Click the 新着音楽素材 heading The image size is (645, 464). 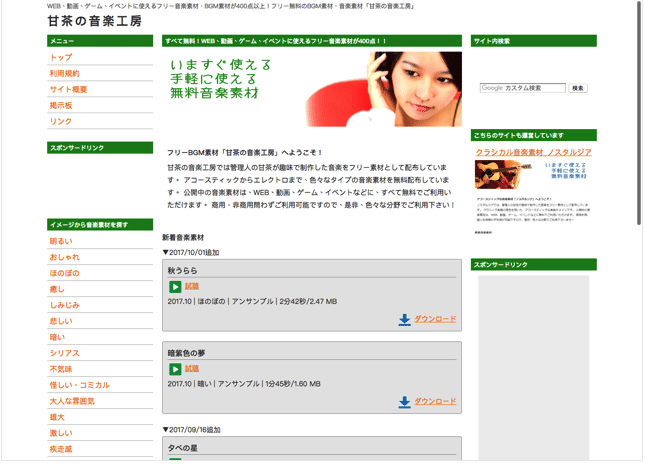click(183, 238)
